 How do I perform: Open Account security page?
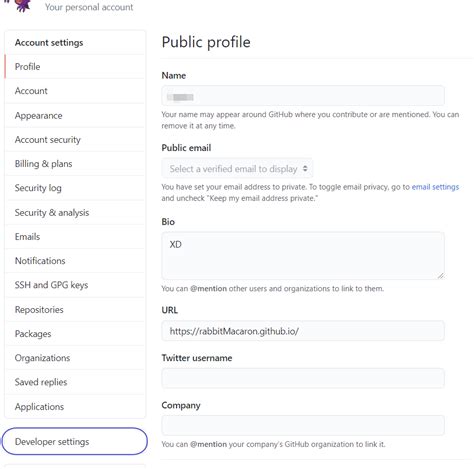coord(75,140)
